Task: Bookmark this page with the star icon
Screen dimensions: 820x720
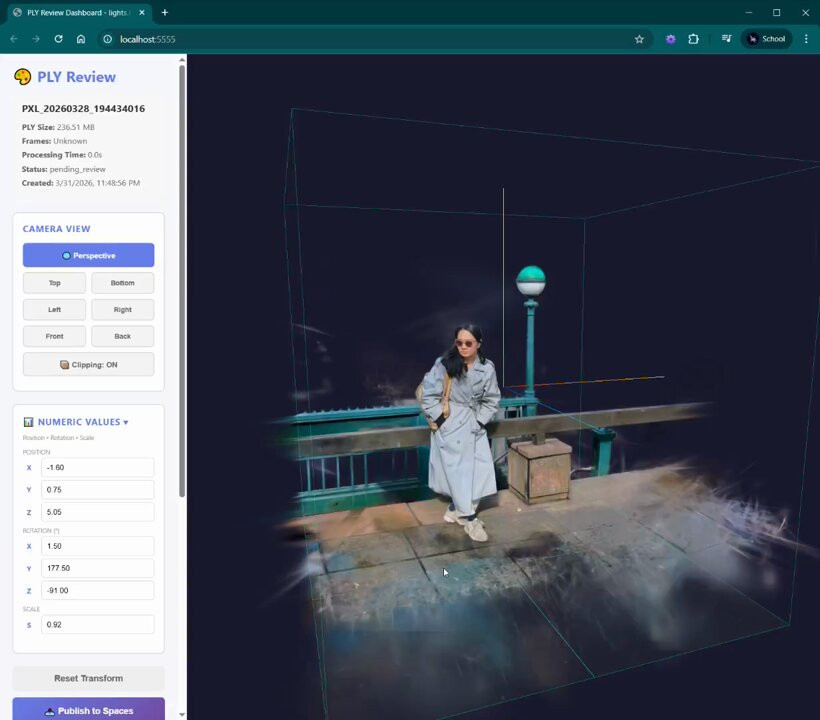Action: (639, 39)
